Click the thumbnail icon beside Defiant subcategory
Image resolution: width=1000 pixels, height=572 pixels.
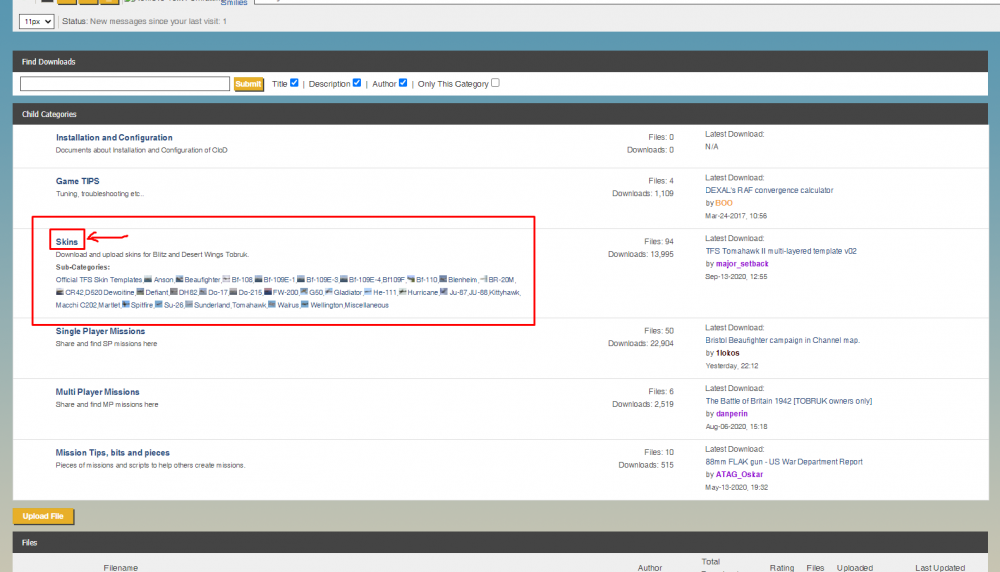coord(140,292)
